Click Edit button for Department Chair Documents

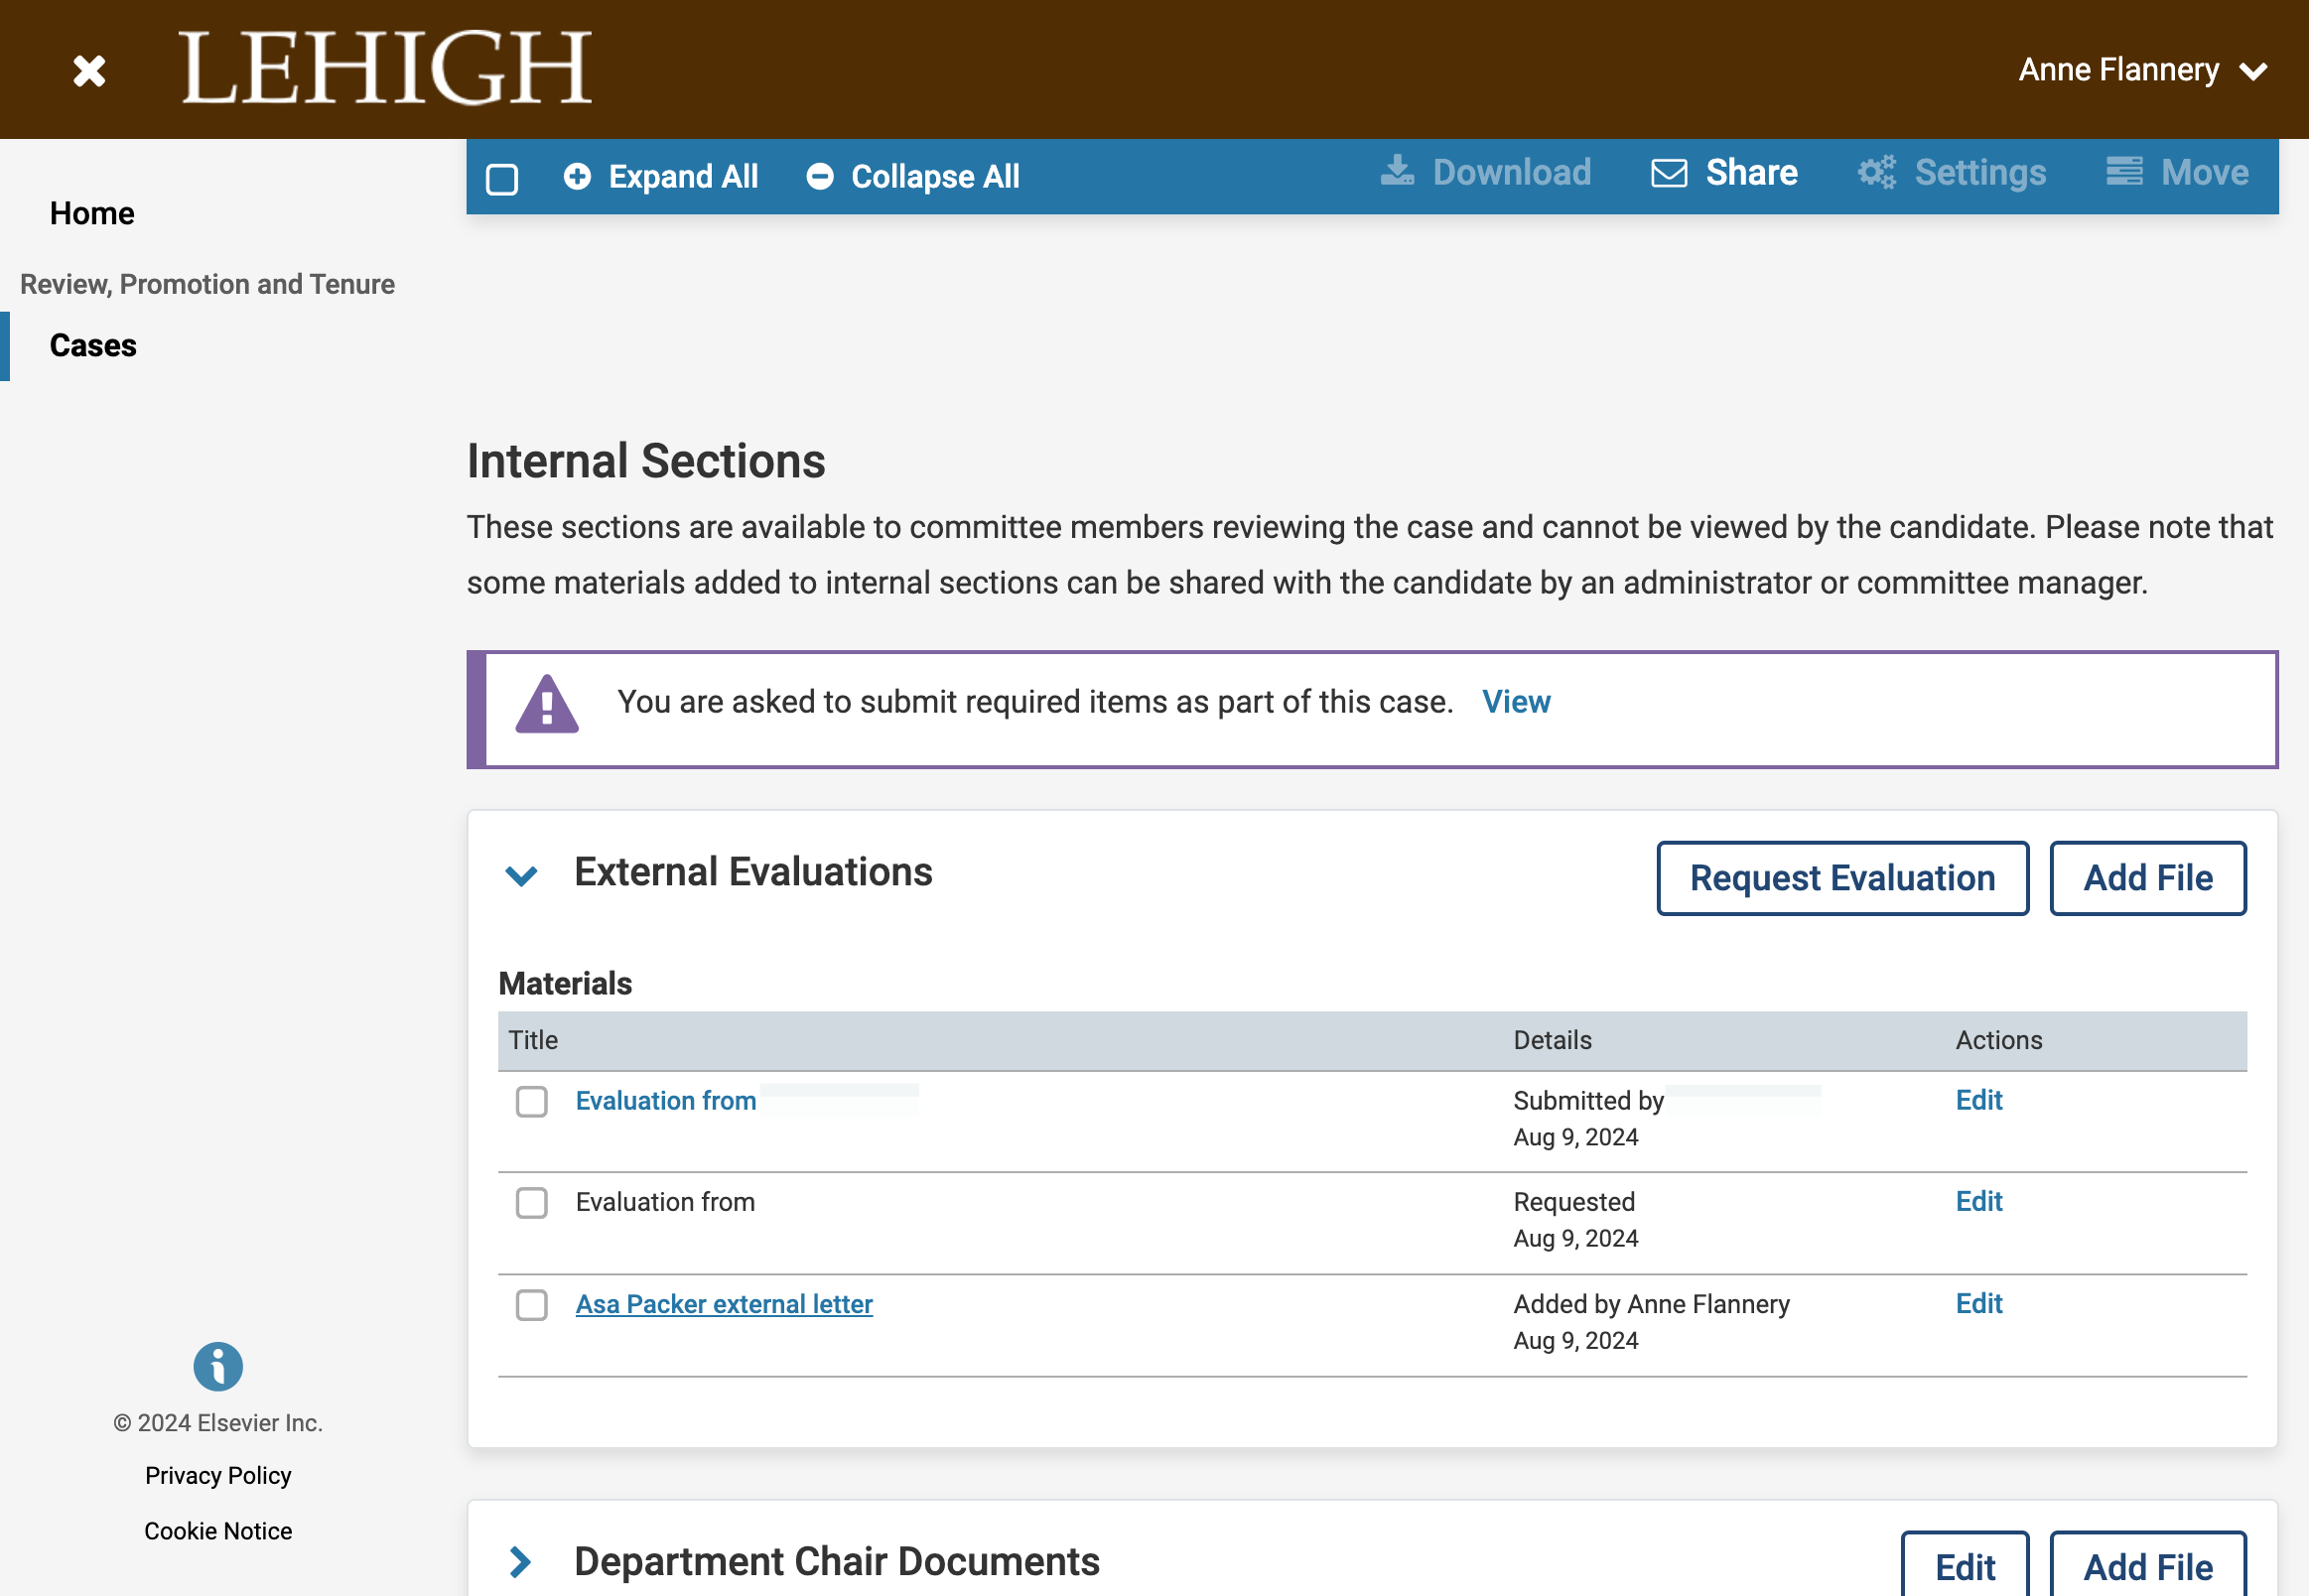click(1964, 1566)
